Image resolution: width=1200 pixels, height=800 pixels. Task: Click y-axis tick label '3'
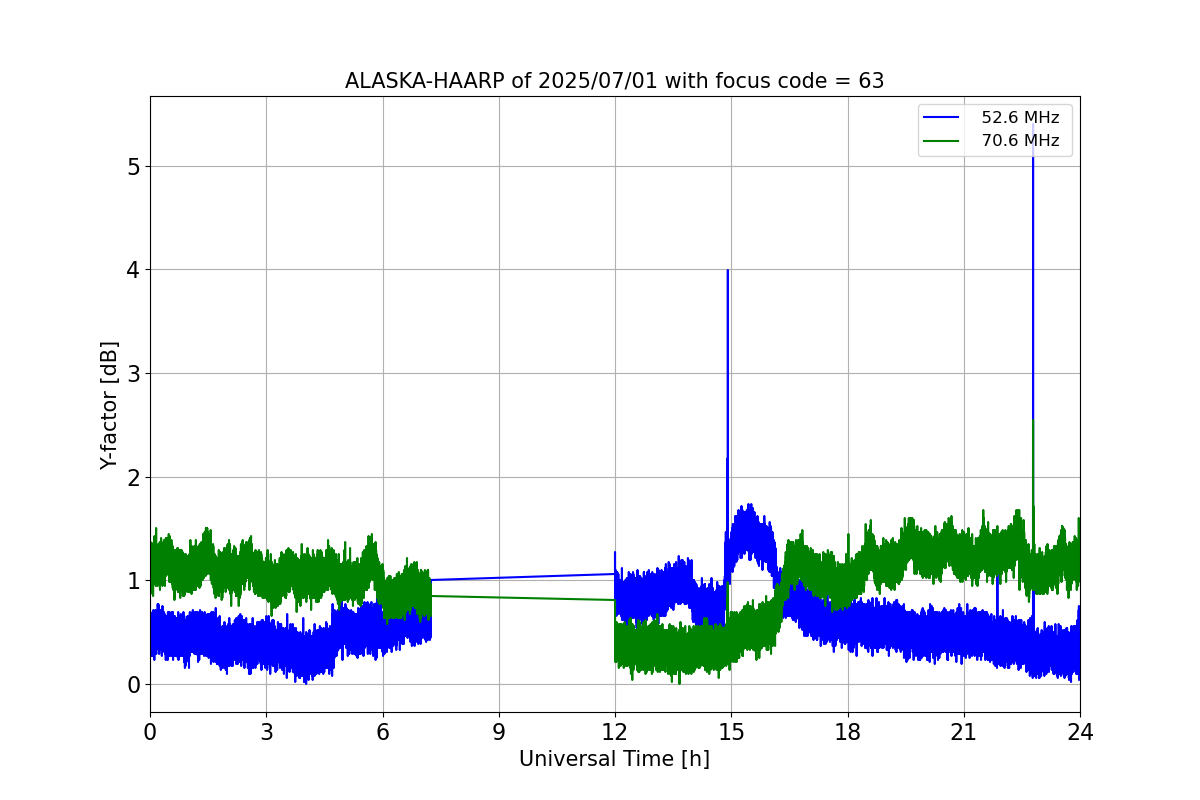pyautogui.click(x=134, y=373)
